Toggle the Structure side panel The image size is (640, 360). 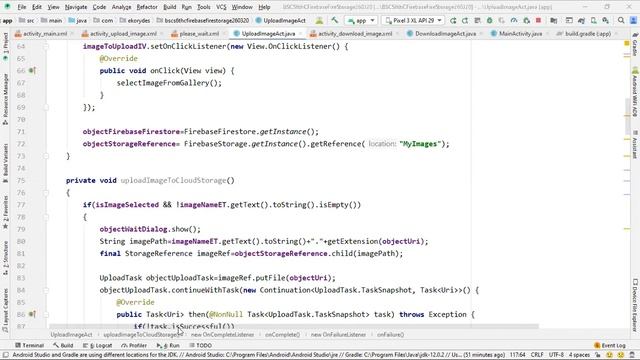[x=5, y=258]
